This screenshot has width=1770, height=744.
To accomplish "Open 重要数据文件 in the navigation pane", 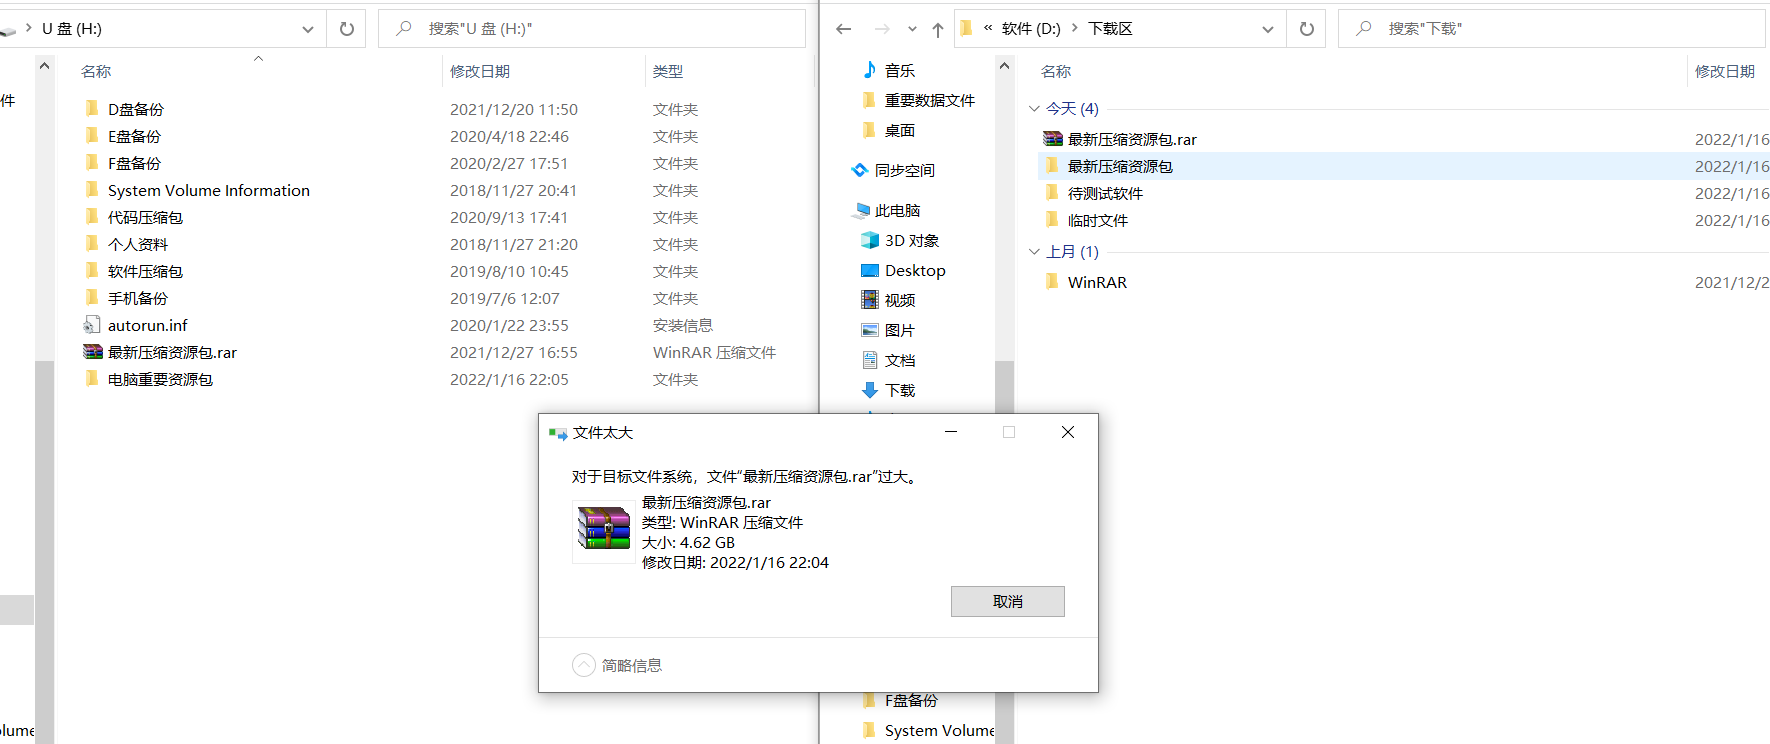I will tap(930, 100).
